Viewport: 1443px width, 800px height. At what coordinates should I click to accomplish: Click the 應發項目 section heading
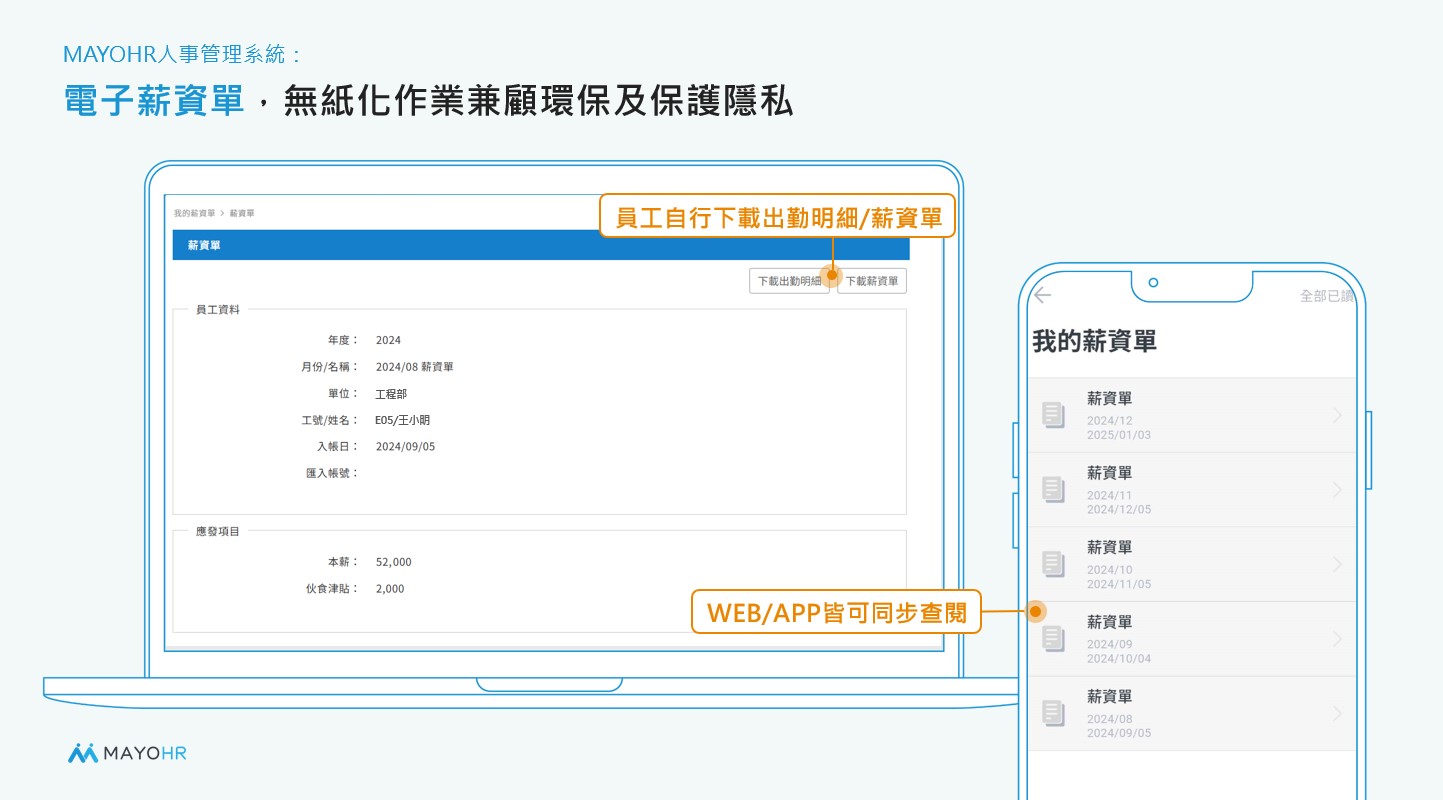pyautogui.click(x=218, y=531)
